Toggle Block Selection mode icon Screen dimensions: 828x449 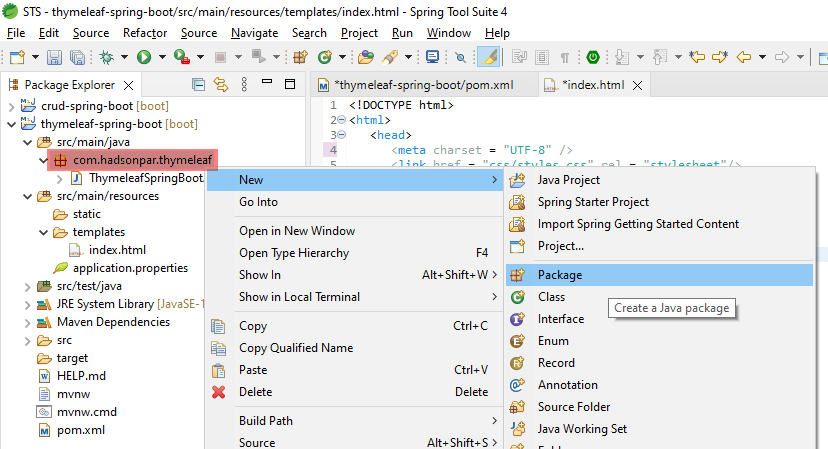542,57
